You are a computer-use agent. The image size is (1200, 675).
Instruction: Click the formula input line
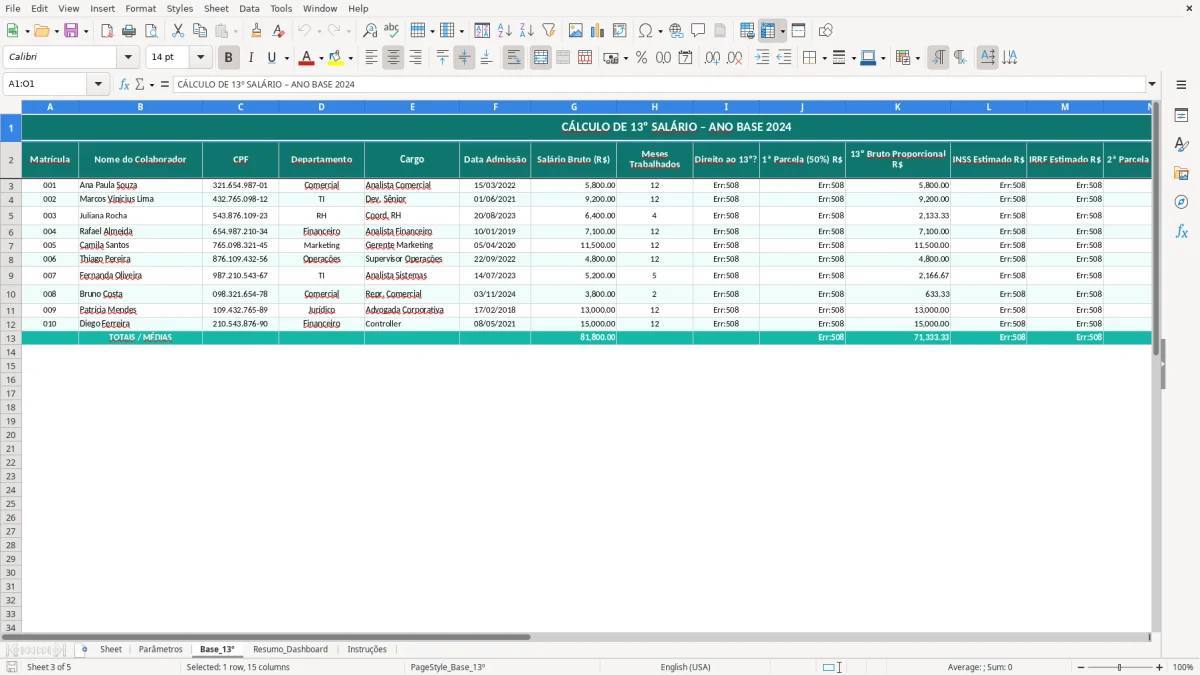(x=659, y=84)
